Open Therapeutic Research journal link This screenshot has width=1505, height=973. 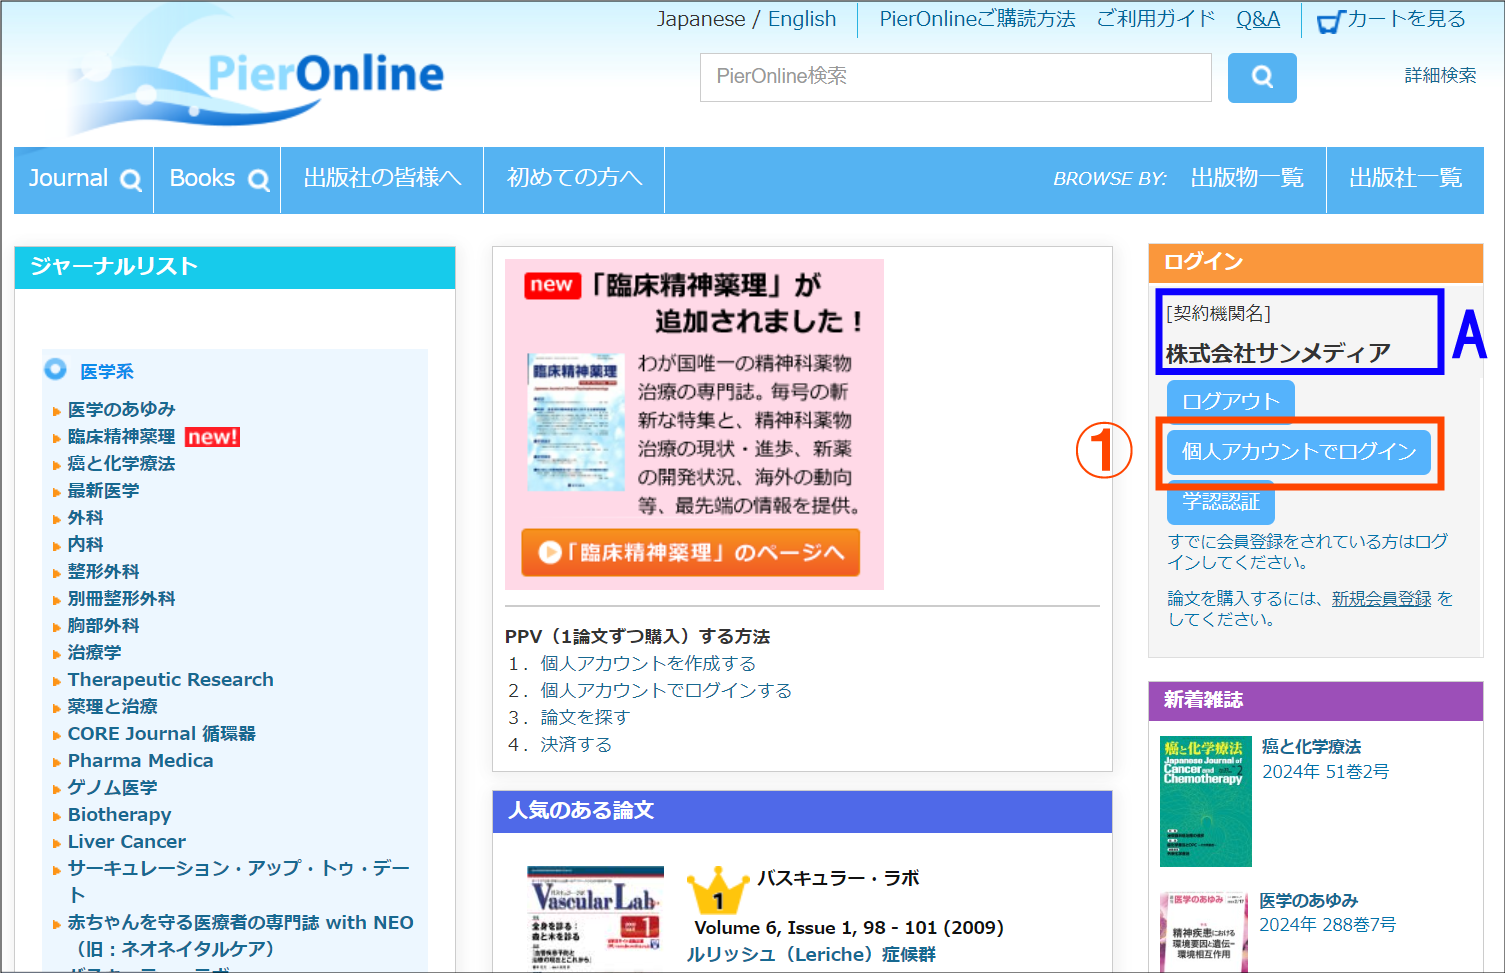click(170, 679)
